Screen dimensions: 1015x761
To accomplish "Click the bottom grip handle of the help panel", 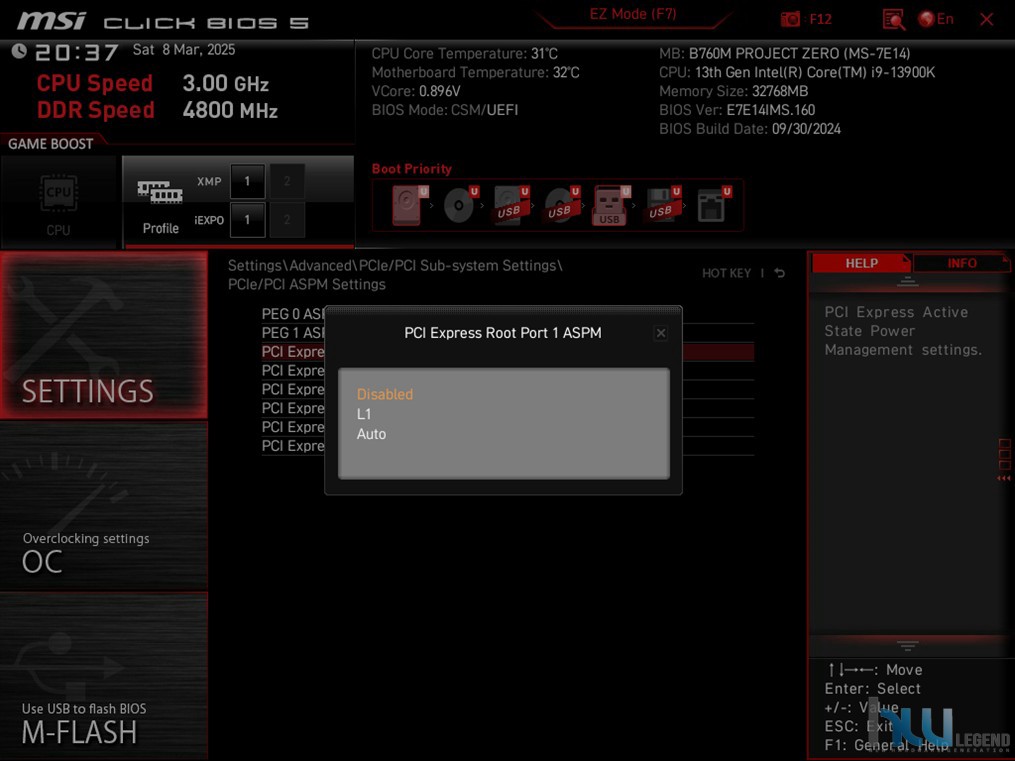I will click(908, 645).
